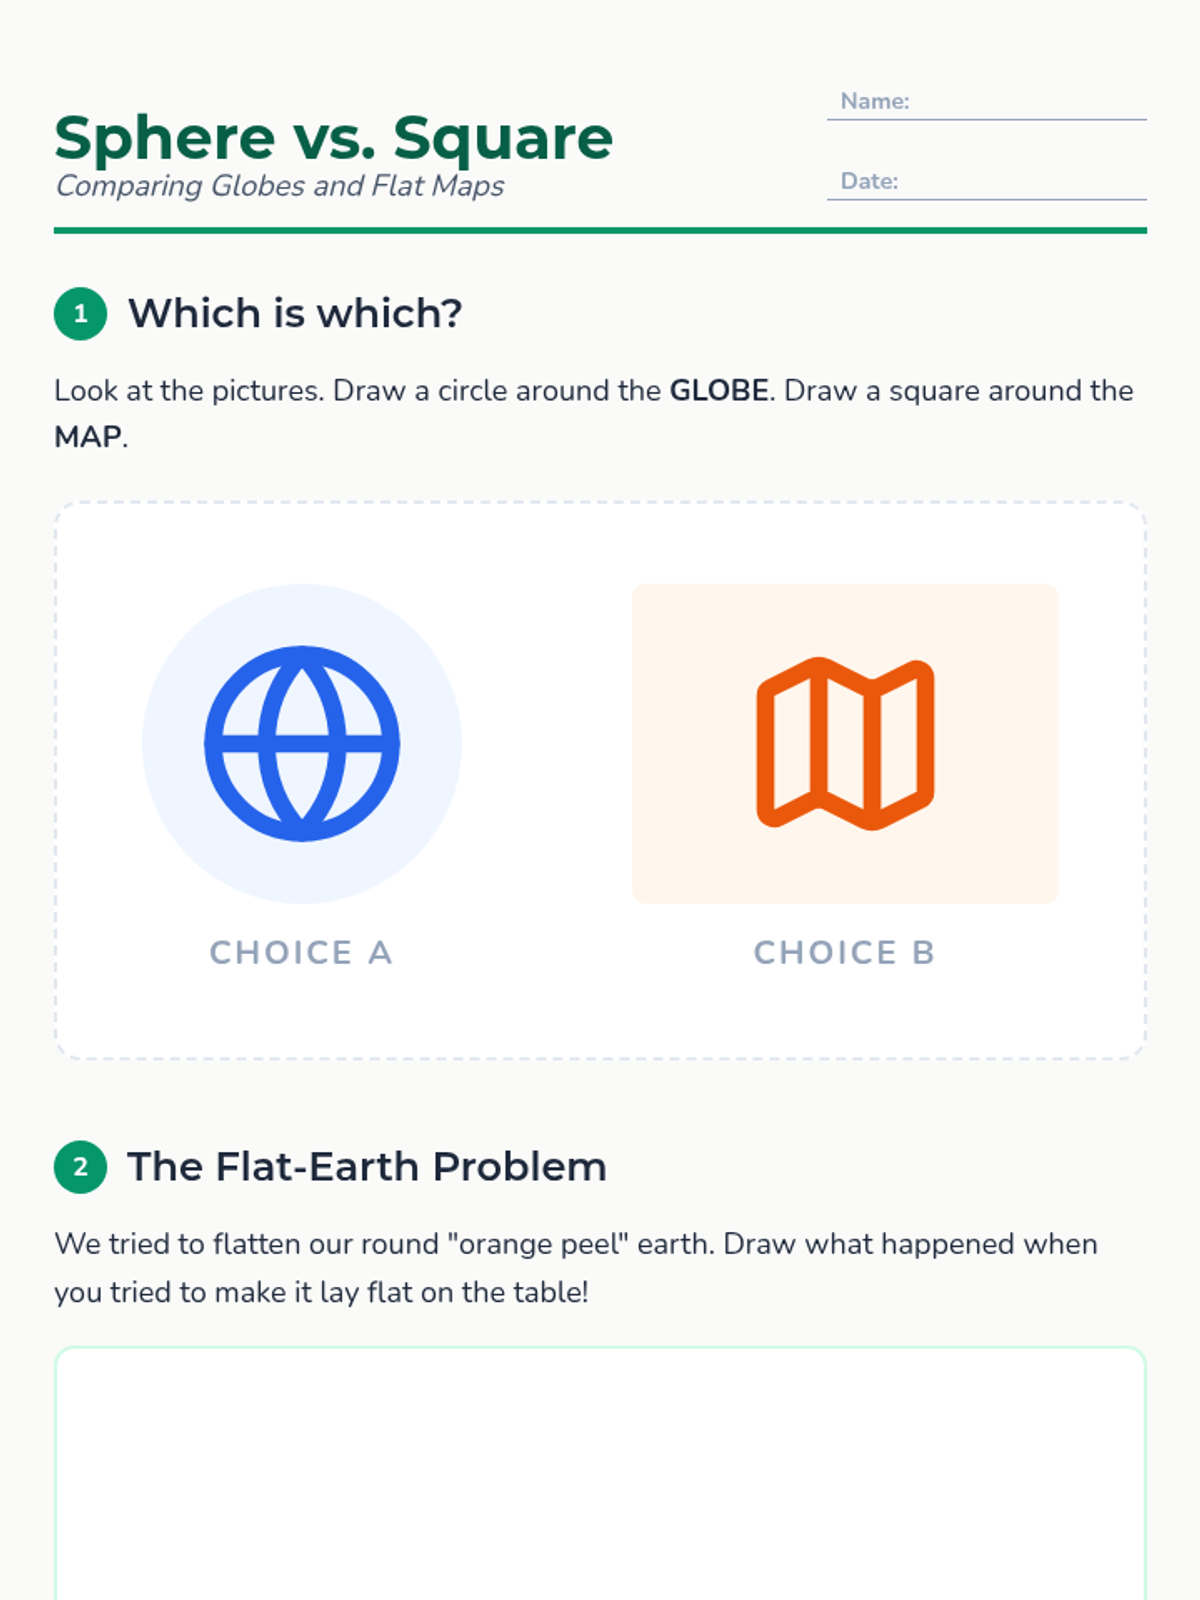The image size is (1200, 1600).
Task: Click the Comparing Globes and Flat Maps subtitle
Action: tap(280, 187)
